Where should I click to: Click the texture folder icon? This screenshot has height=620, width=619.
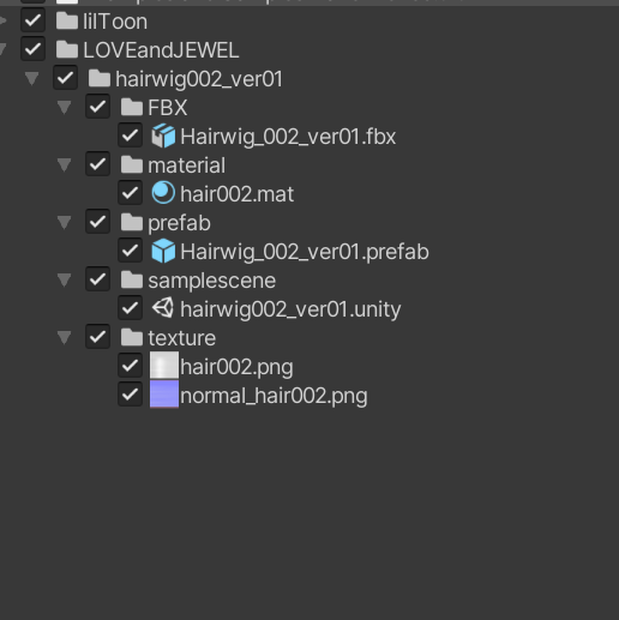pos(132,337)
